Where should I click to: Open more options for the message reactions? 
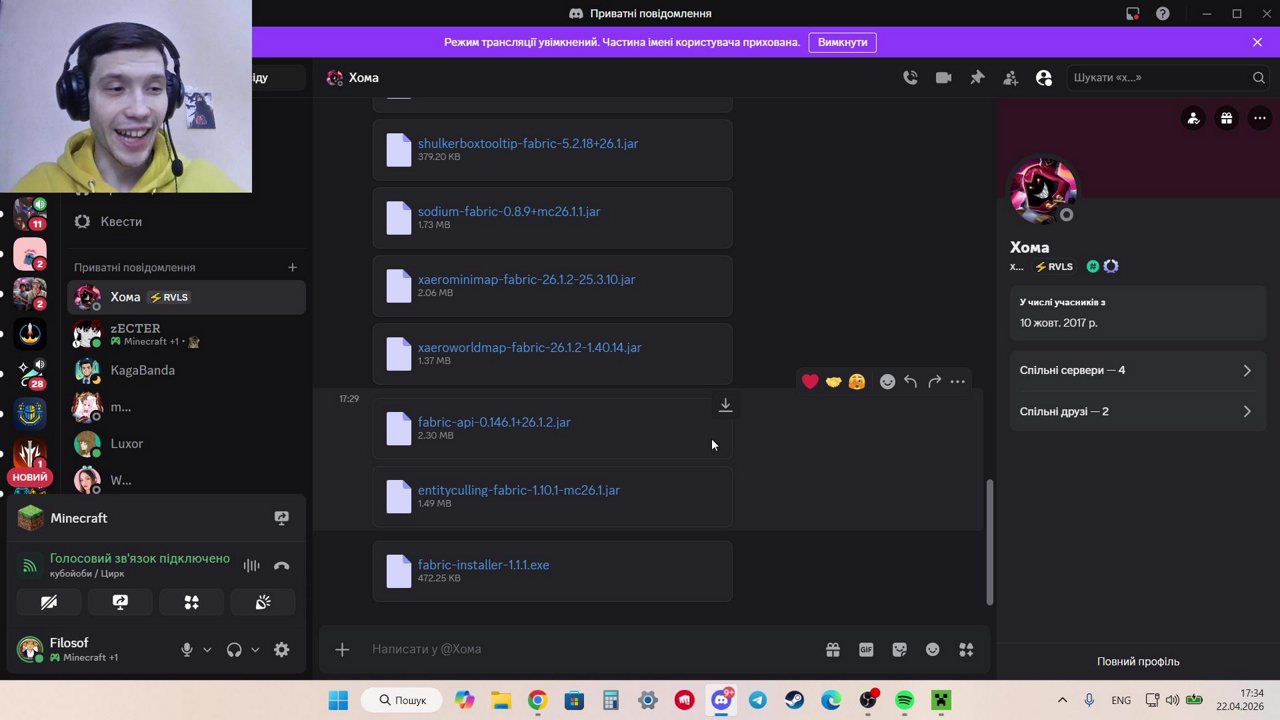(x=957, y=381)
